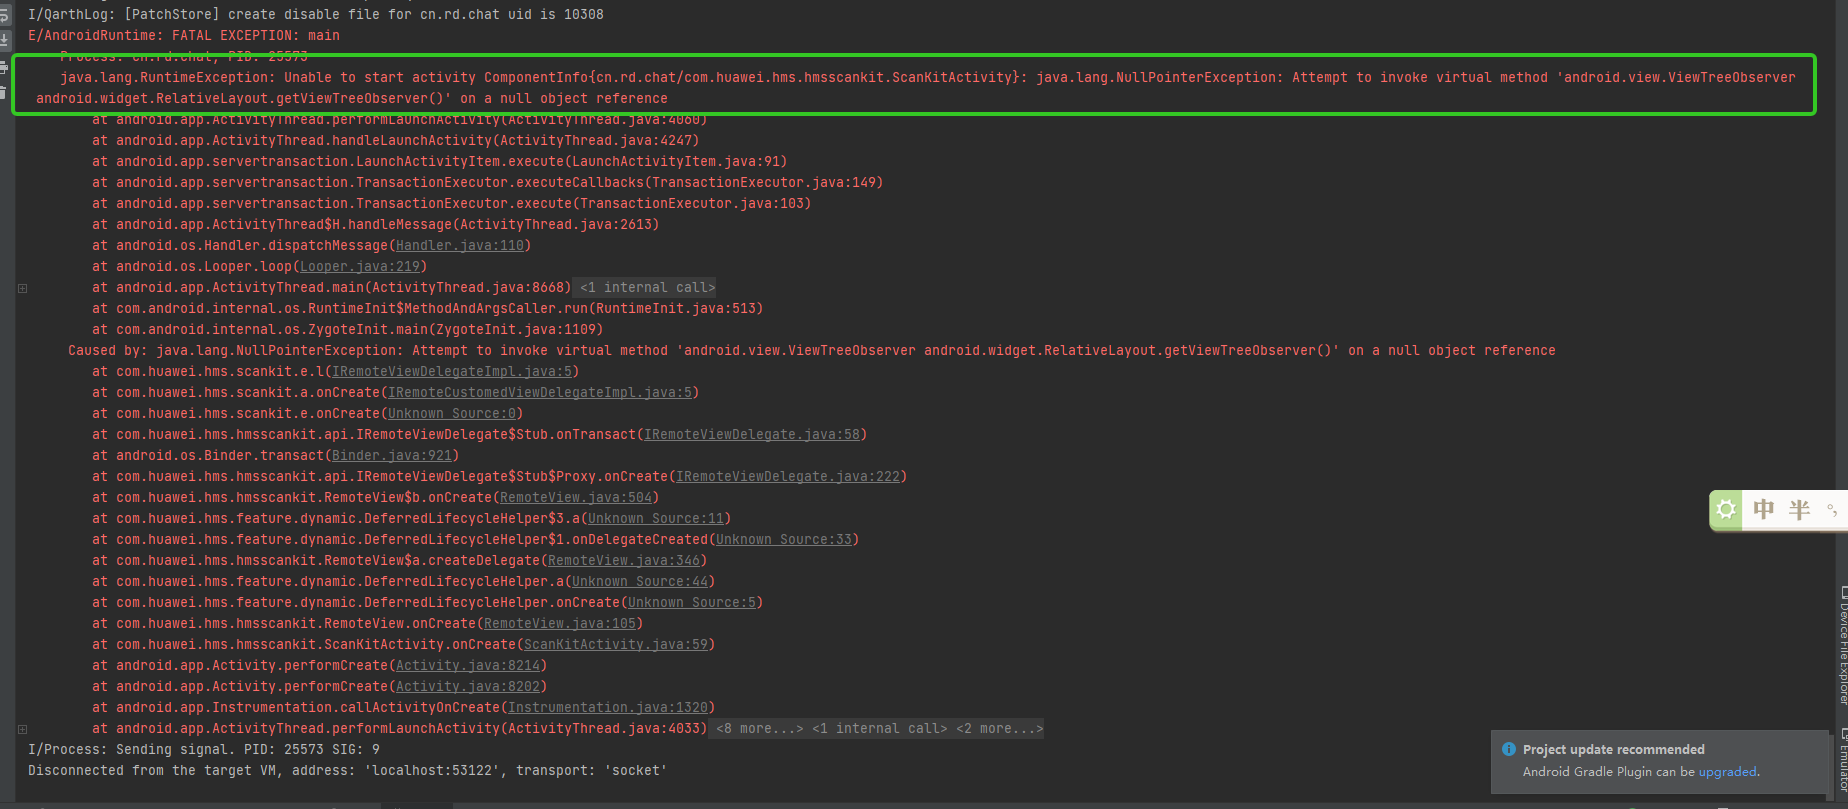This screenshot has width=1848, height=809.
Task: Click scroll to end icon
Action: pyautogui.click(x=4, y=40)
